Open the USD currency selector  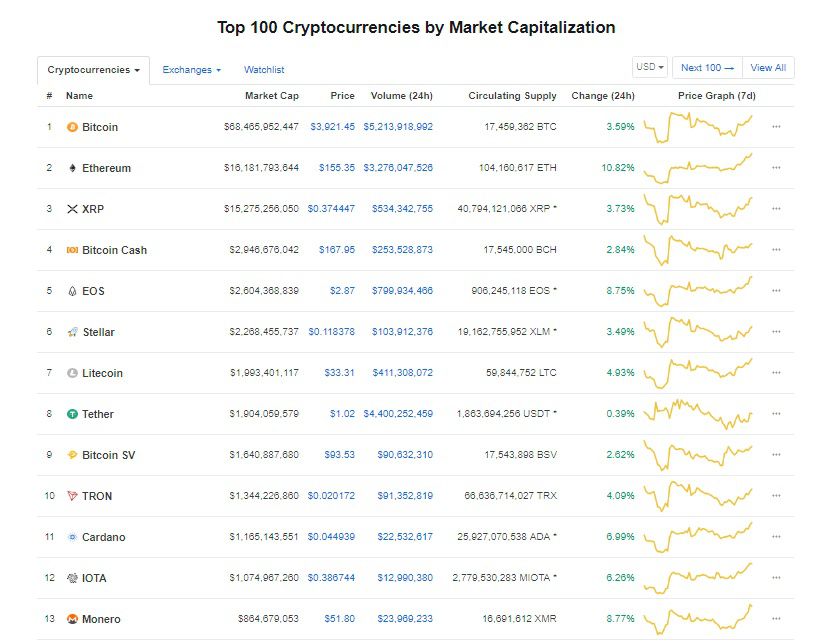tap(650, 67)
